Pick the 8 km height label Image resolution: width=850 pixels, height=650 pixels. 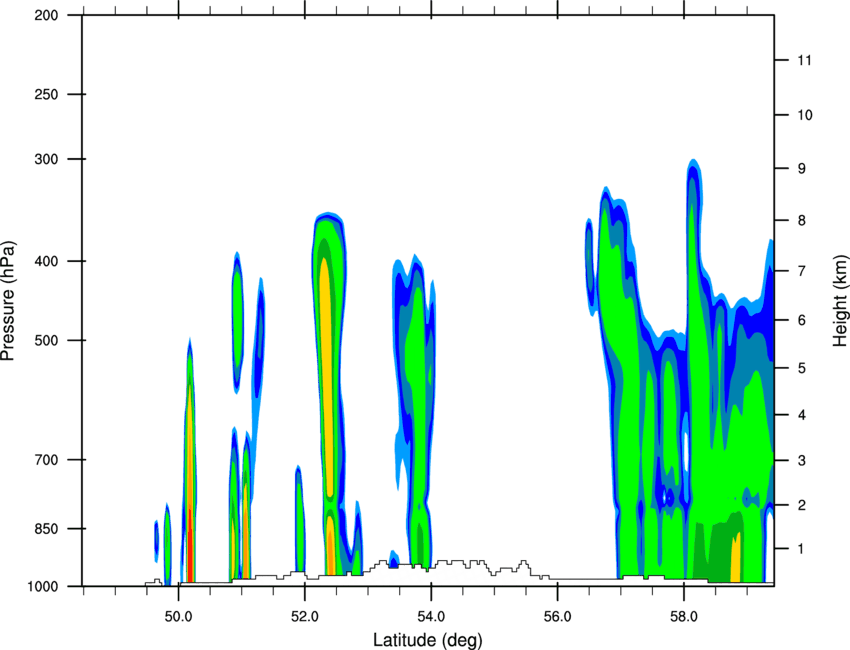801,221
